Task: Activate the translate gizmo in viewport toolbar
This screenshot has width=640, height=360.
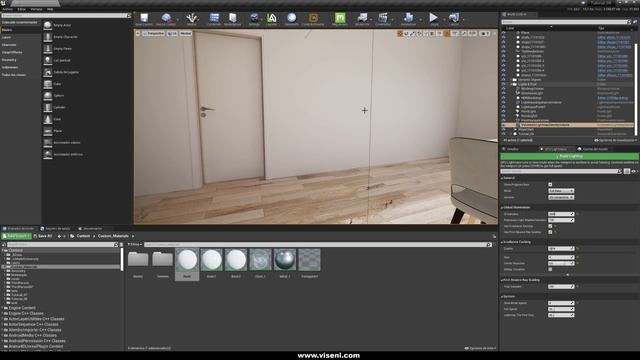Action: click(x=400, y=33)
